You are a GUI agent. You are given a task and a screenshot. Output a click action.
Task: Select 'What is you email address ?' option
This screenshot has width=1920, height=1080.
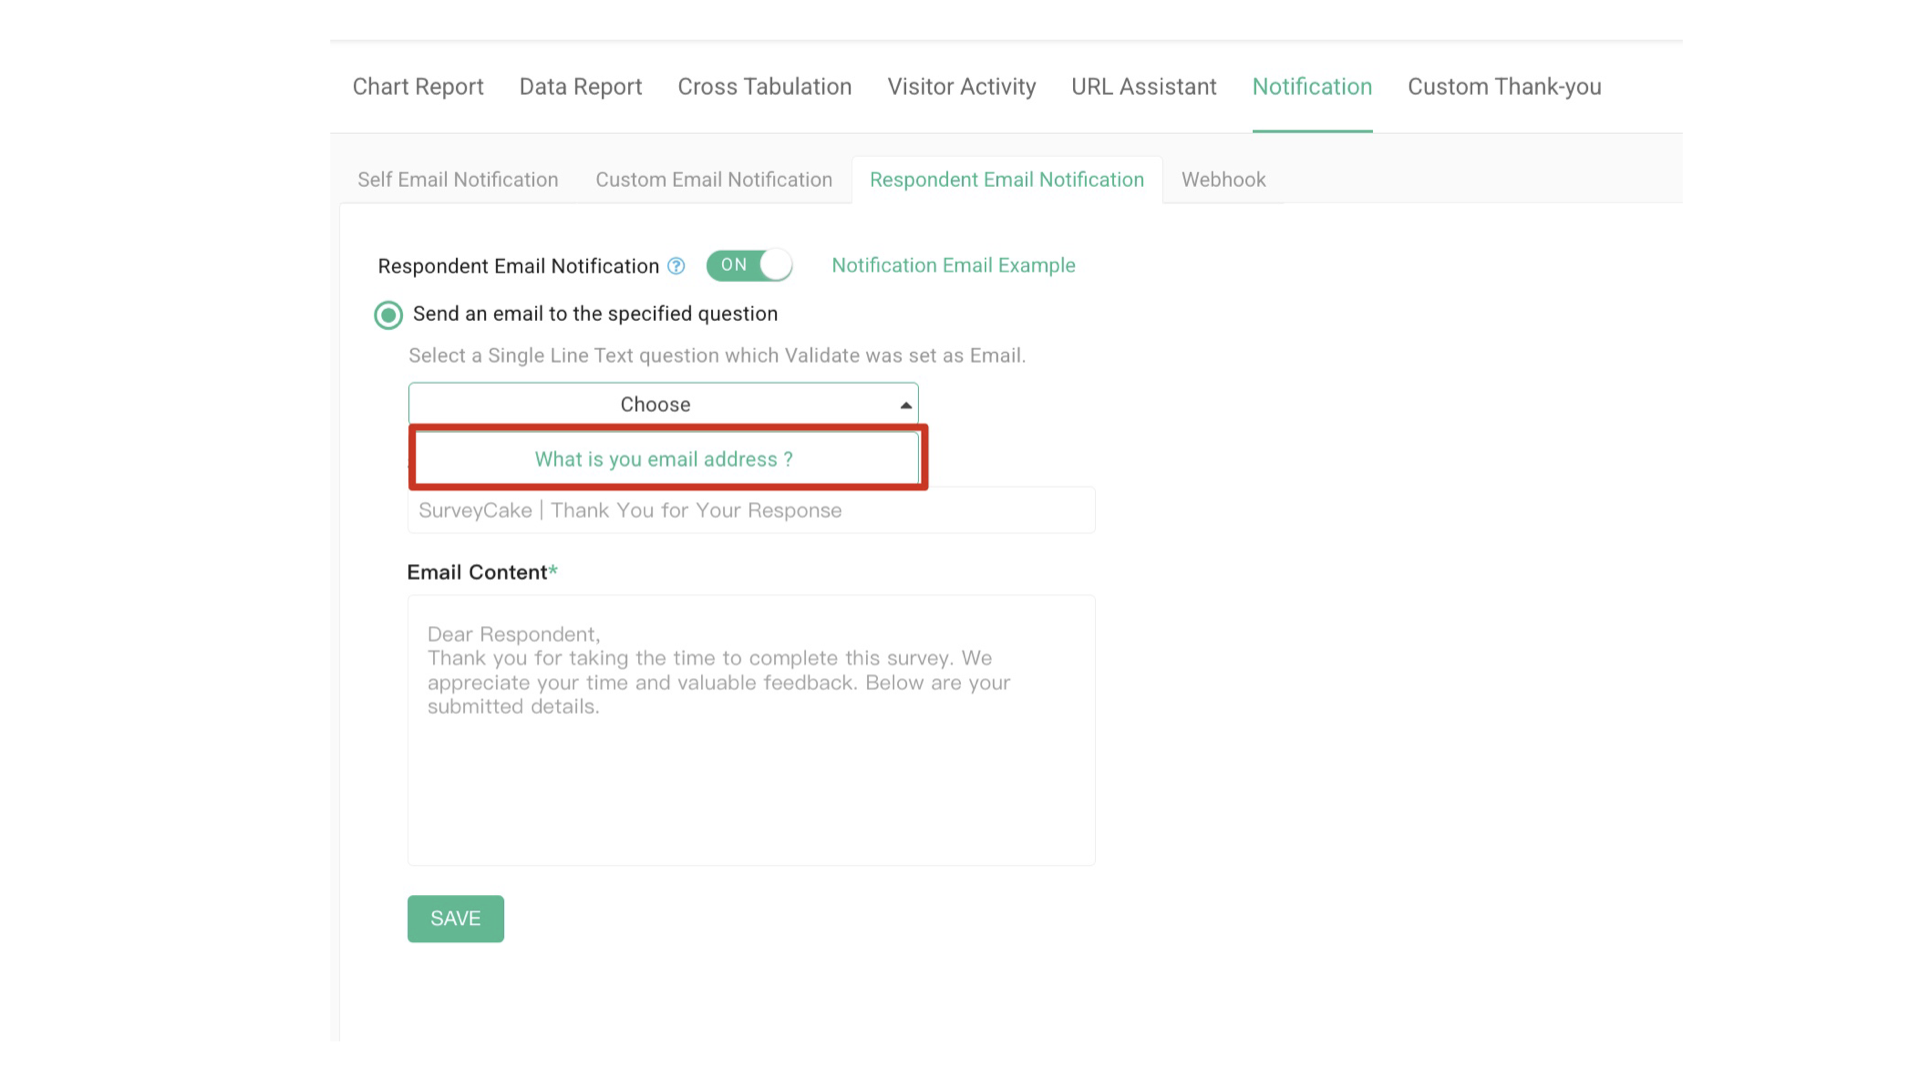pyautogui.click(x=663, y=458)
